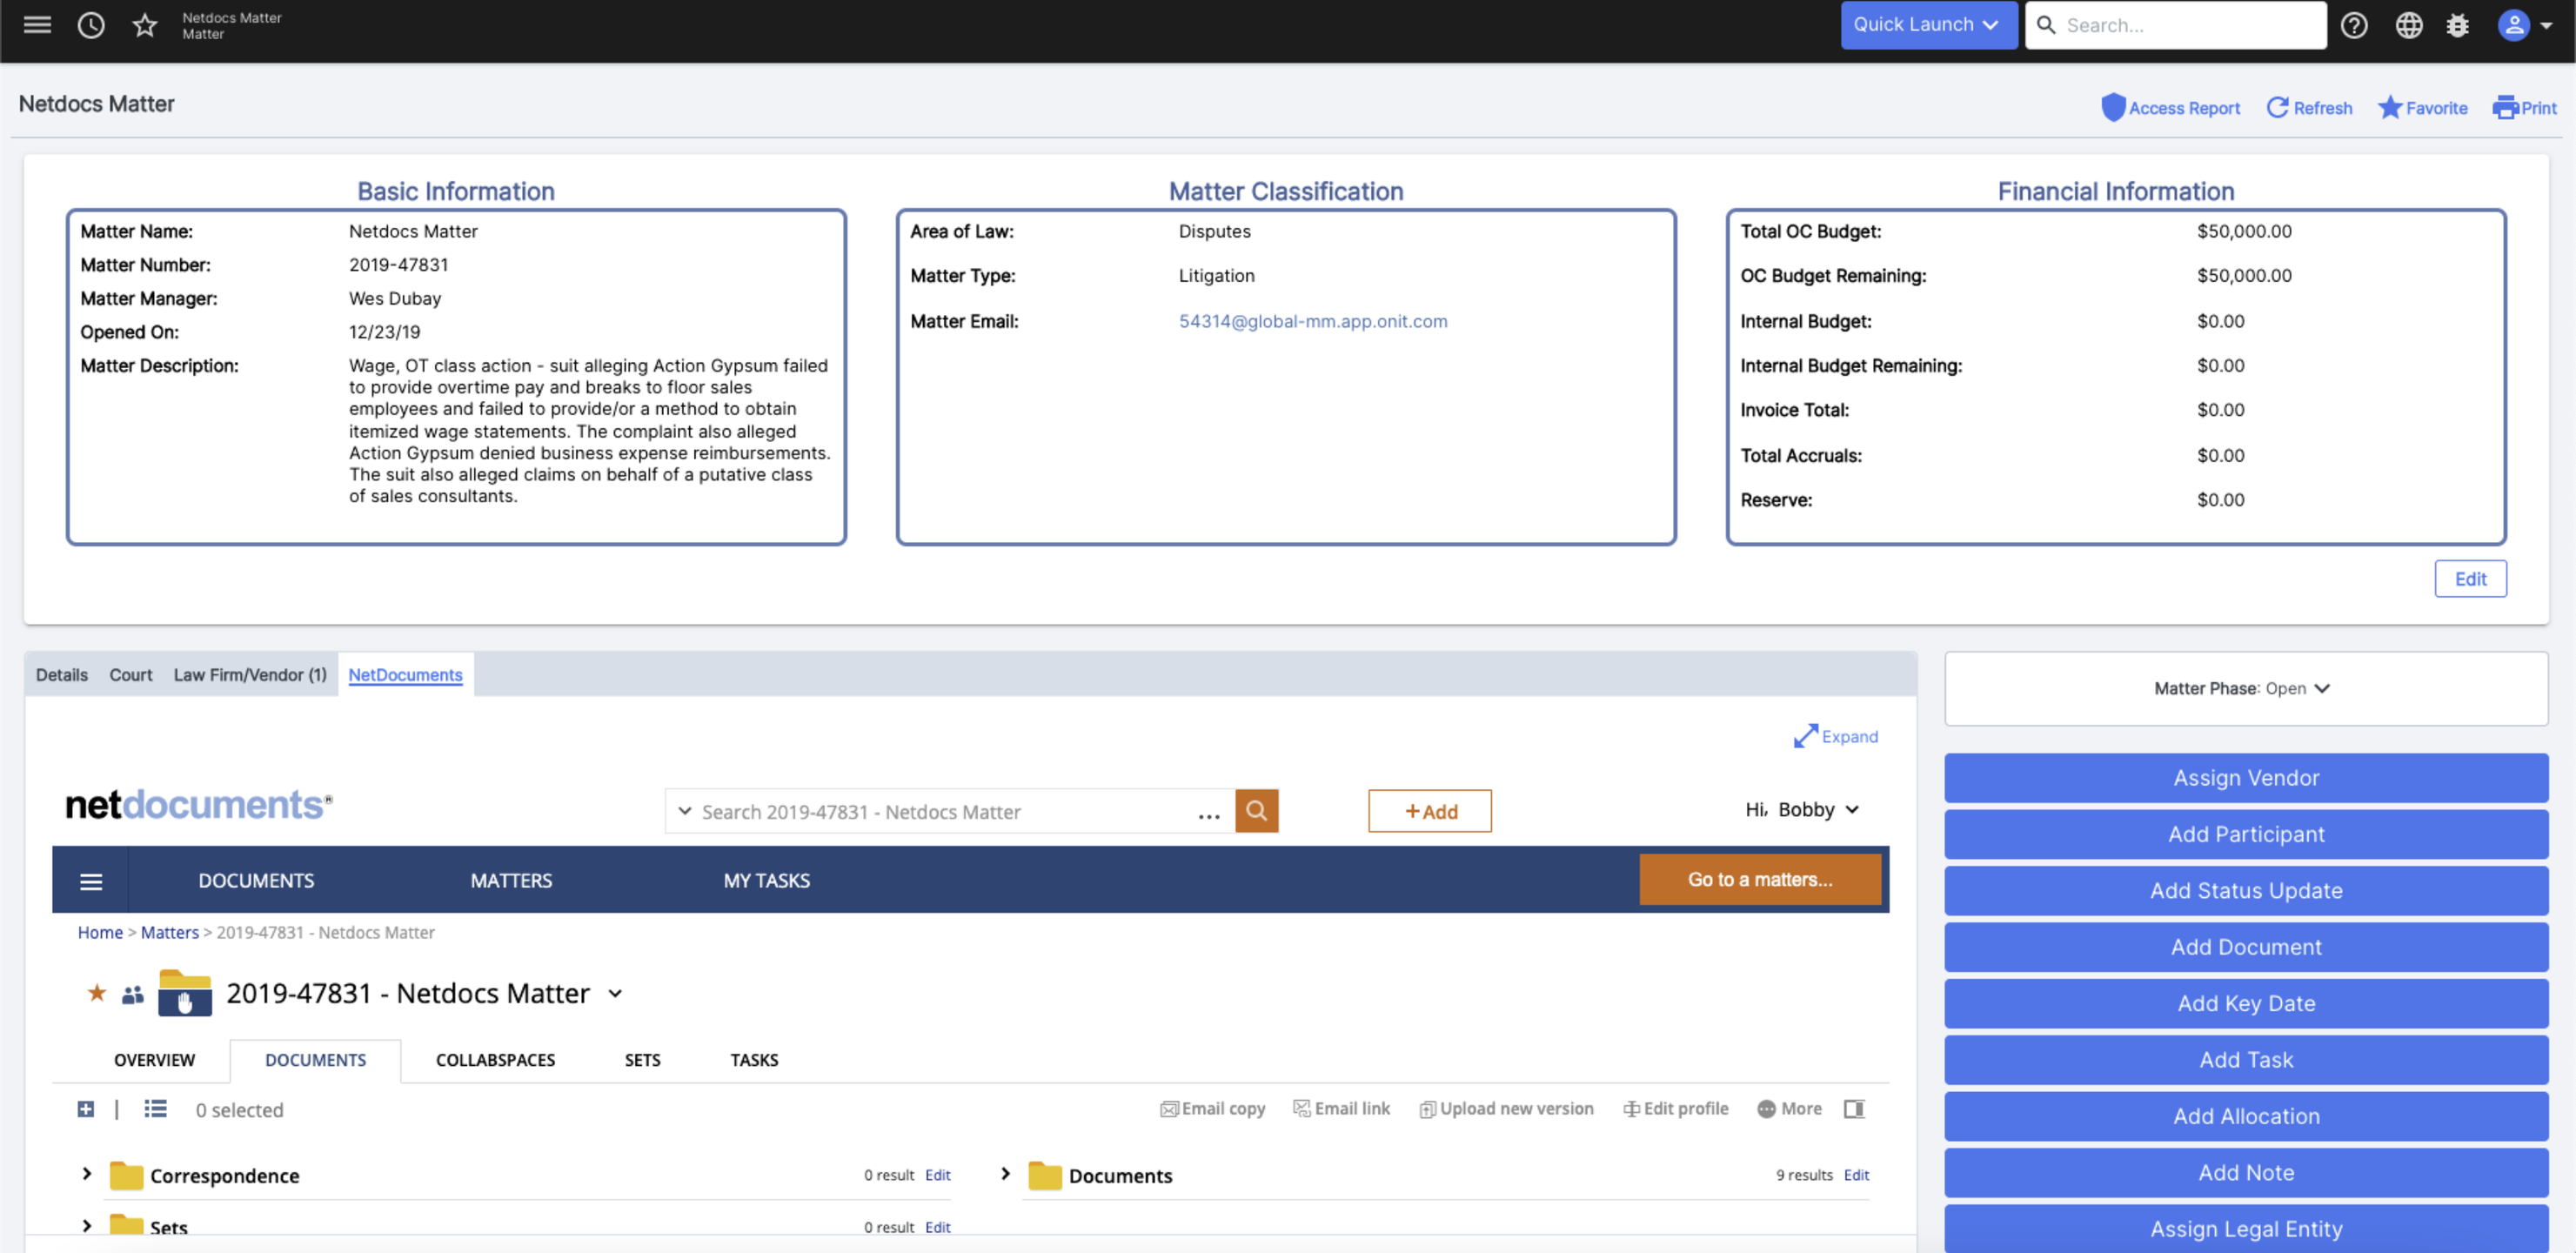
Task: Open the Quick Launch dropdown
Action: [x=1926, y=25]
